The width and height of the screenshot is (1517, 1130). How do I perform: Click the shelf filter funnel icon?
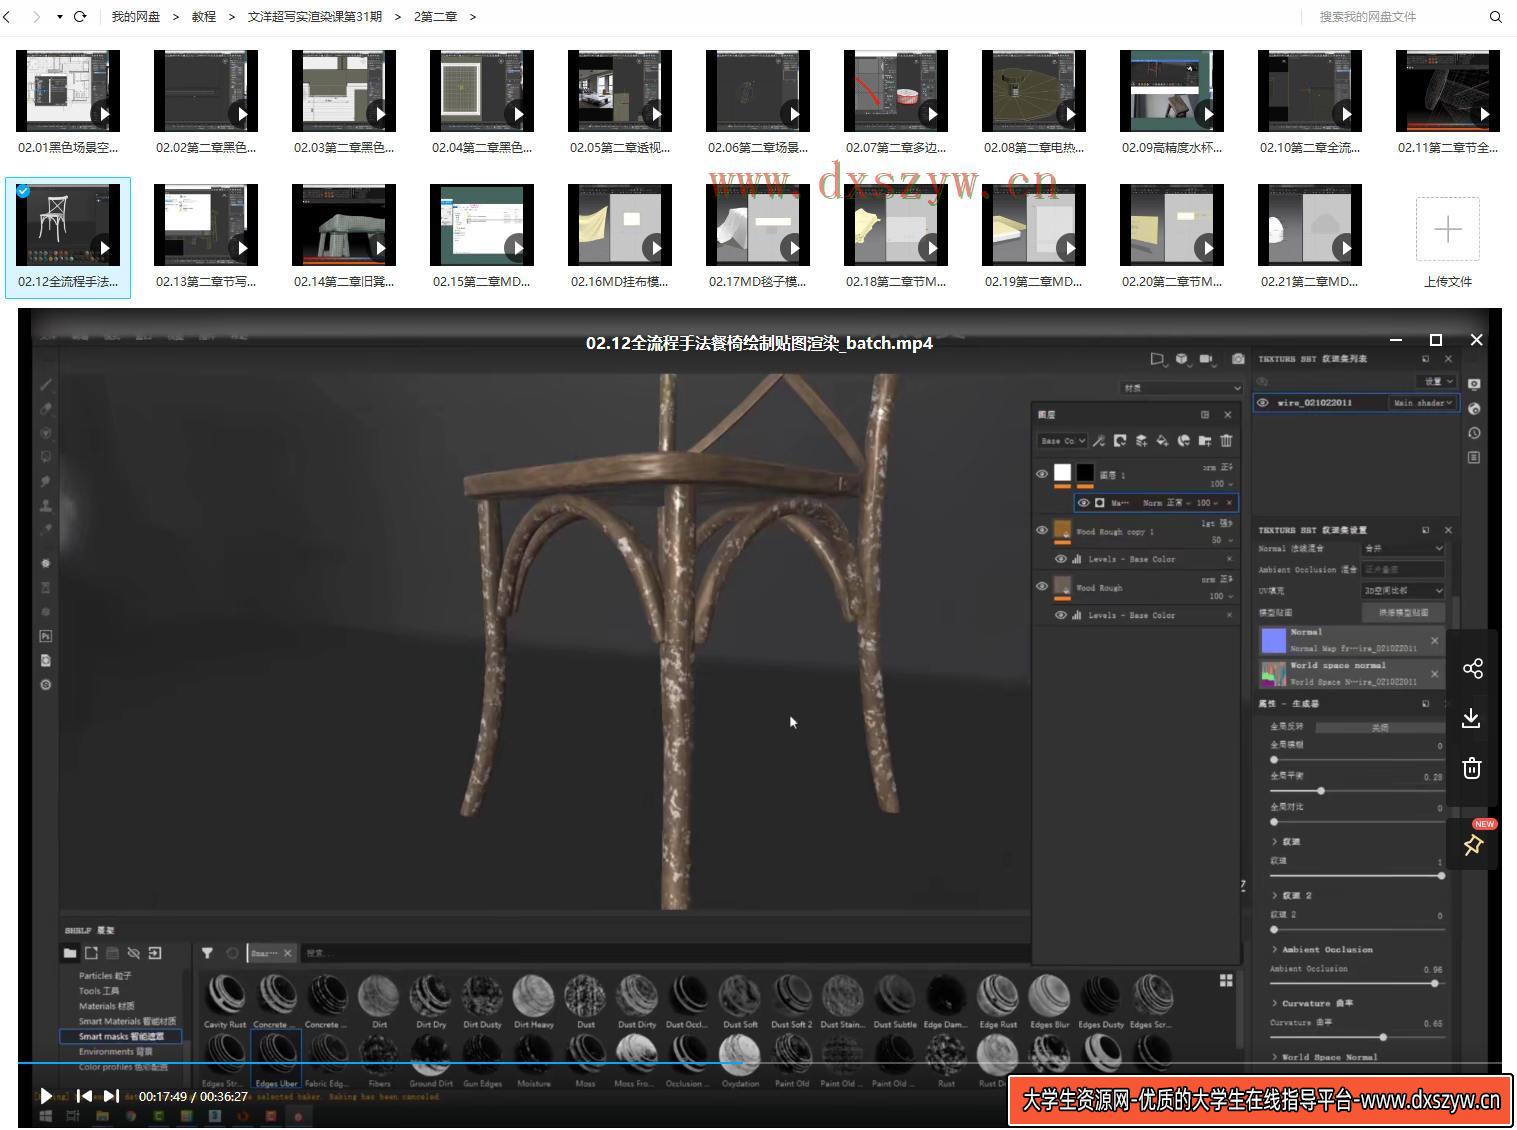point(207,953)
